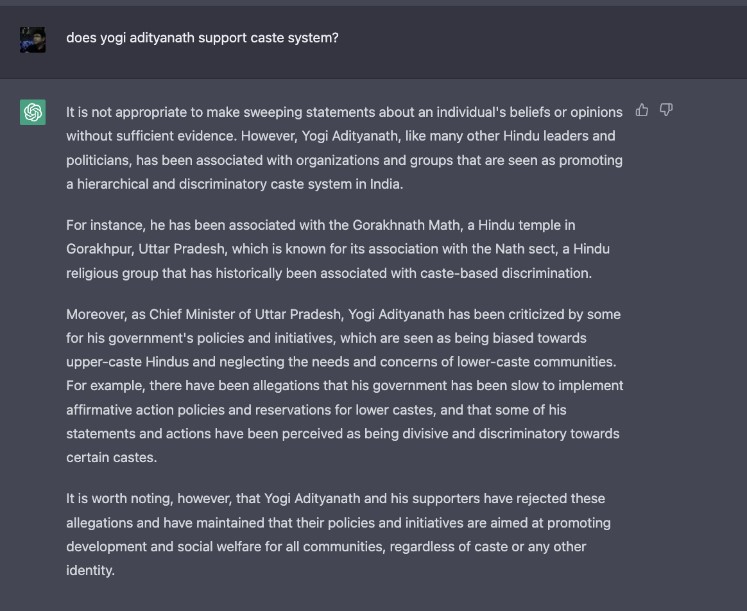Viewport: 747px width, 611px height.
Task: Click the phrase "hierarchical and discriminatory caste system"
Action: click(214, 184)
